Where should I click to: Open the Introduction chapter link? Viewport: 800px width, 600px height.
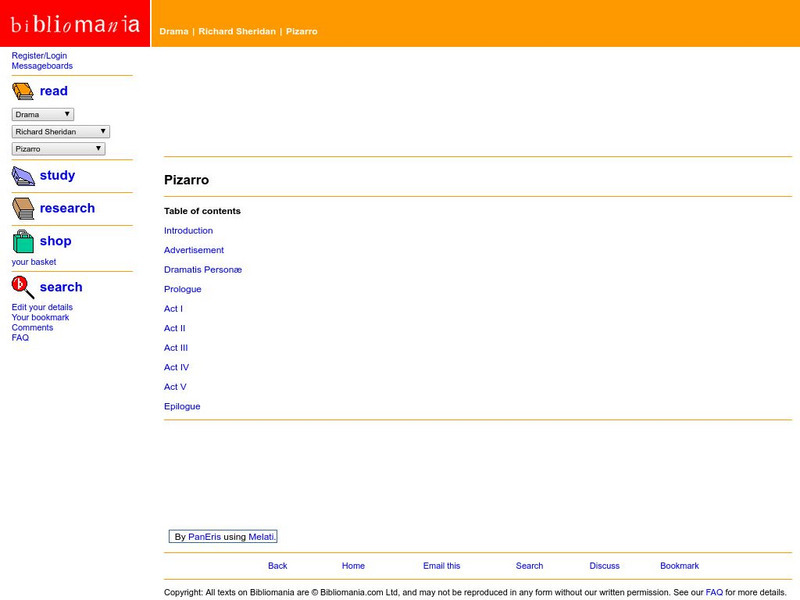(188, 231)
